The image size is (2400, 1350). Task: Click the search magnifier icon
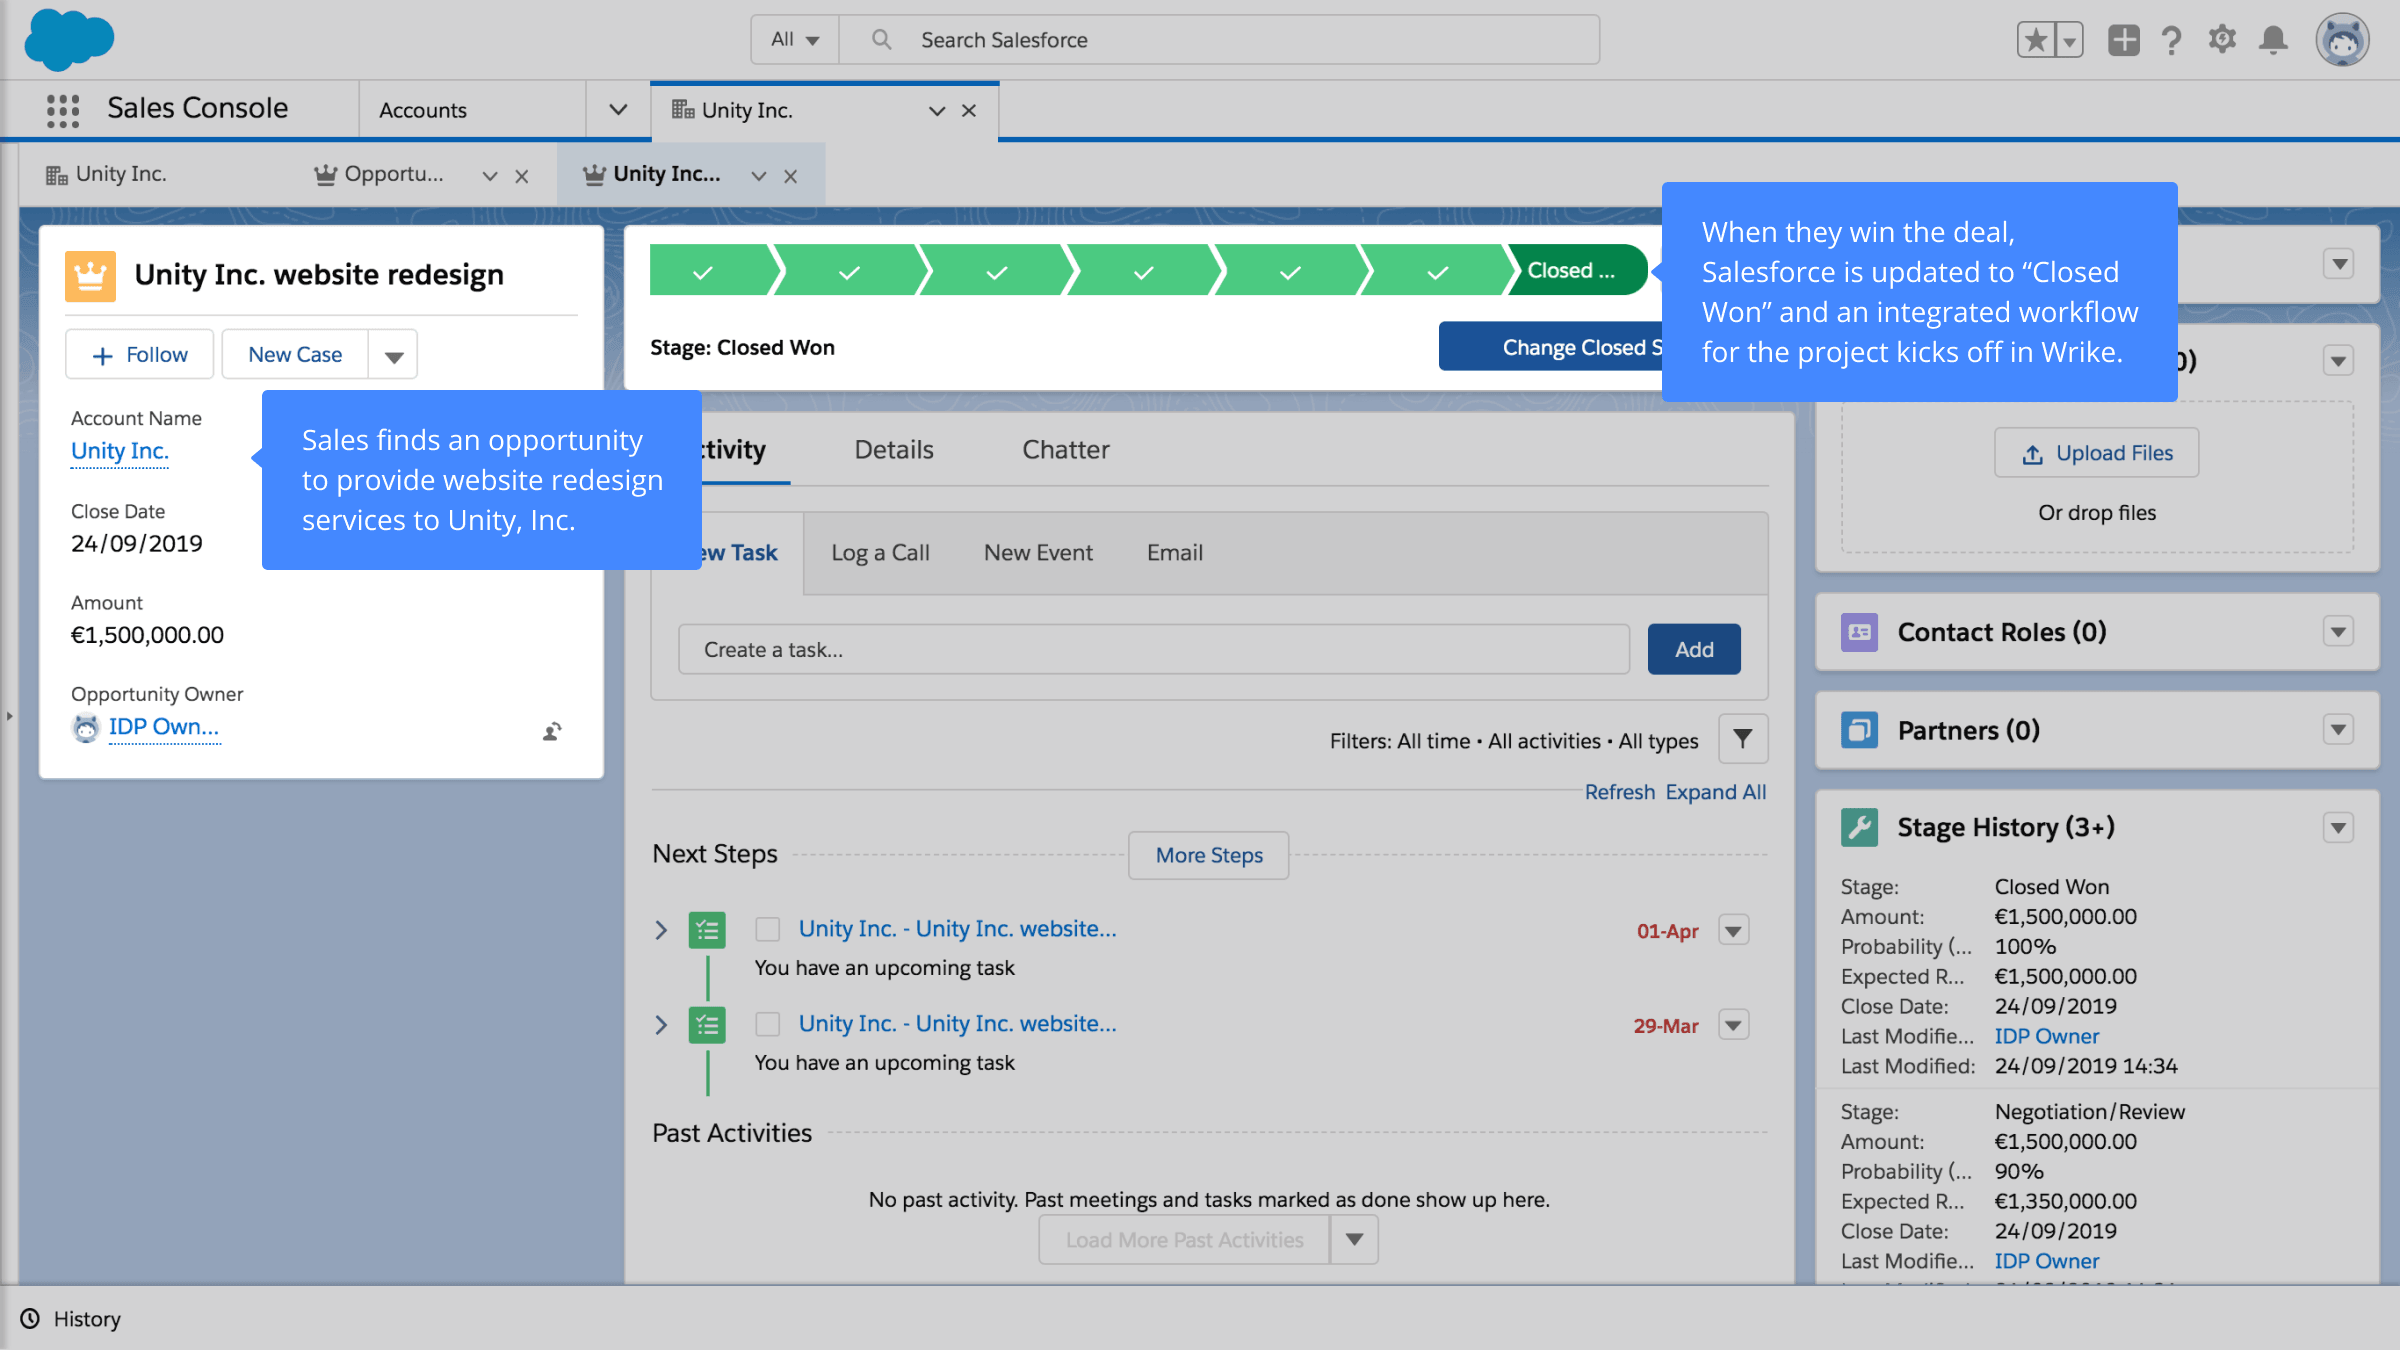[881, 40]
